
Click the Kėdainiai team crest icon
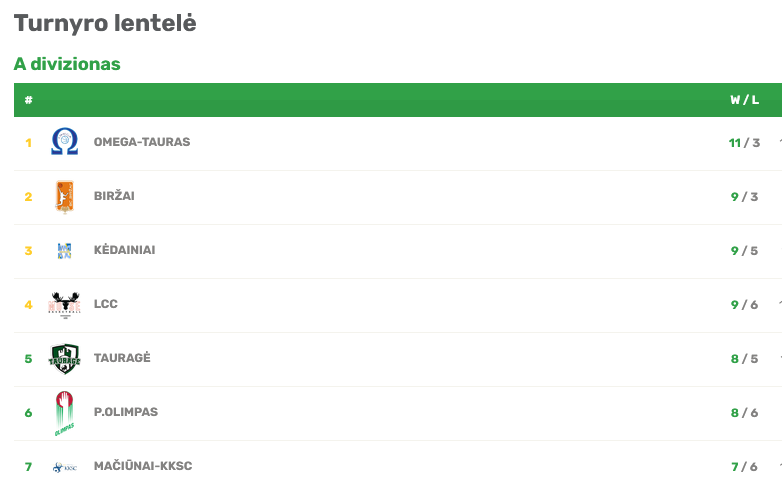64,251
